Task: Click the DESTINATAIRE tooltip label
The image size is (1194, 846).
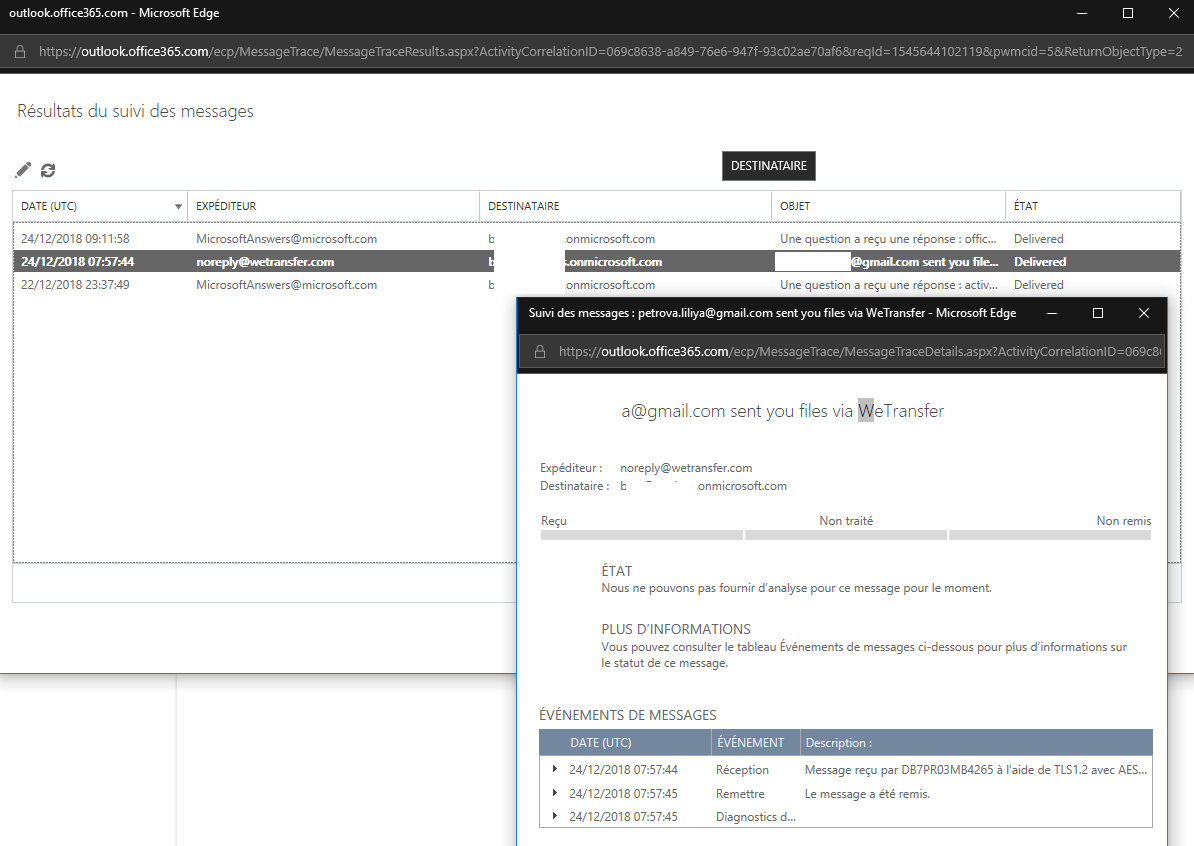Action: coord(768,166)
